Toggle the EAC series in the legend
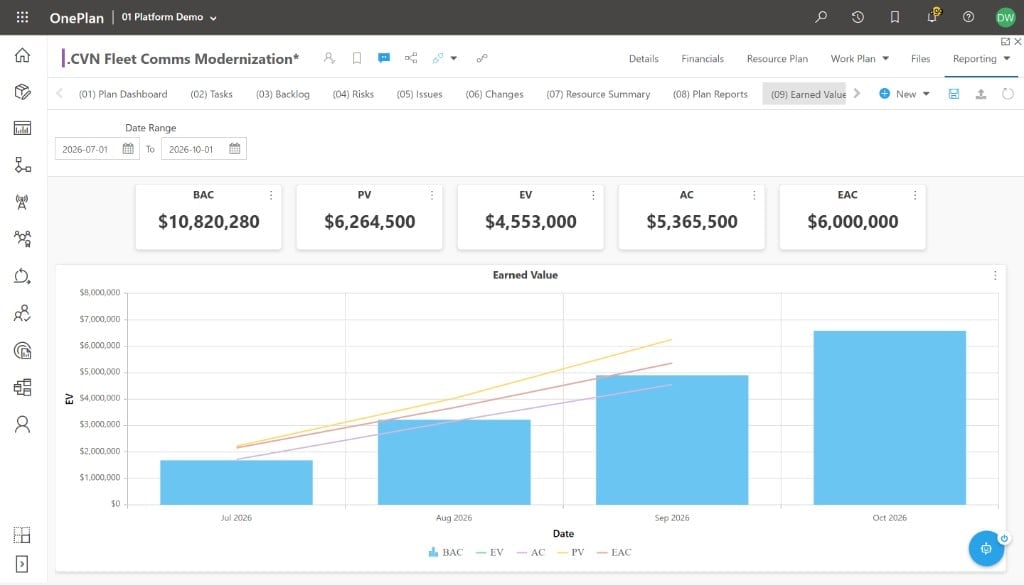This screenshot has height=585, width=1024. [614, 552]
